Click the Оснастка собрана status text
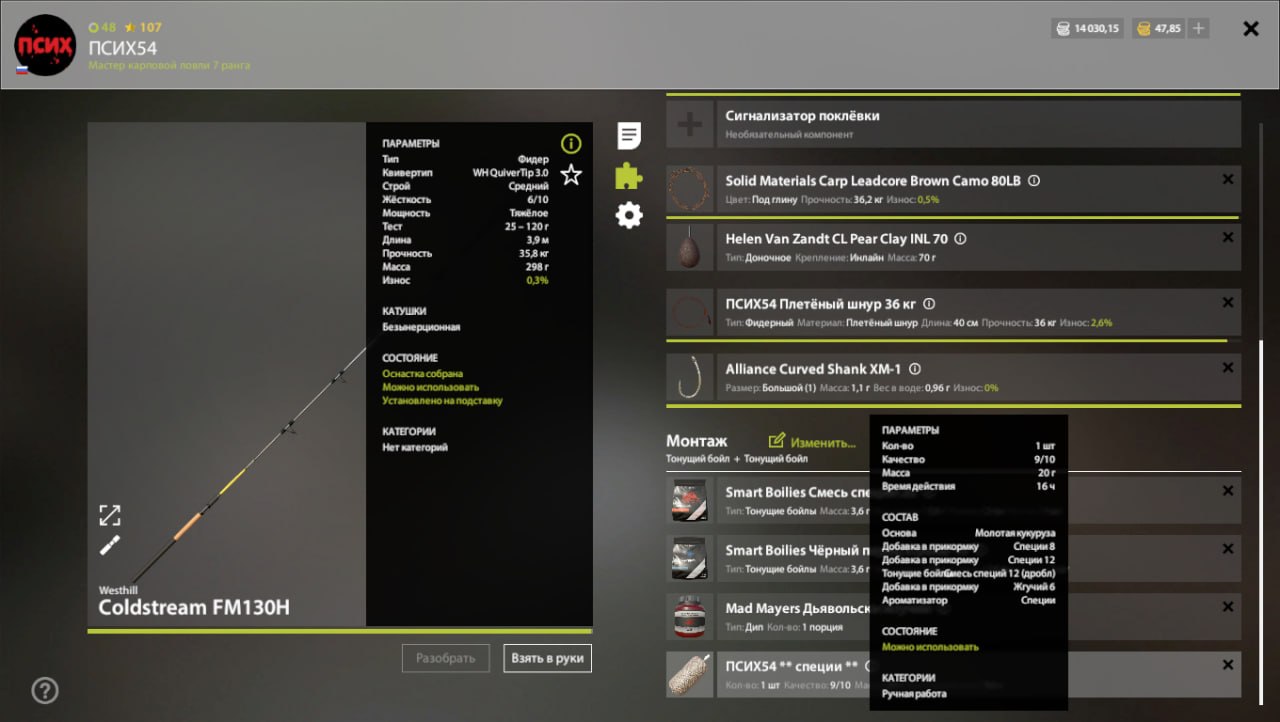The image size is (1280, 722). point(422,374)
